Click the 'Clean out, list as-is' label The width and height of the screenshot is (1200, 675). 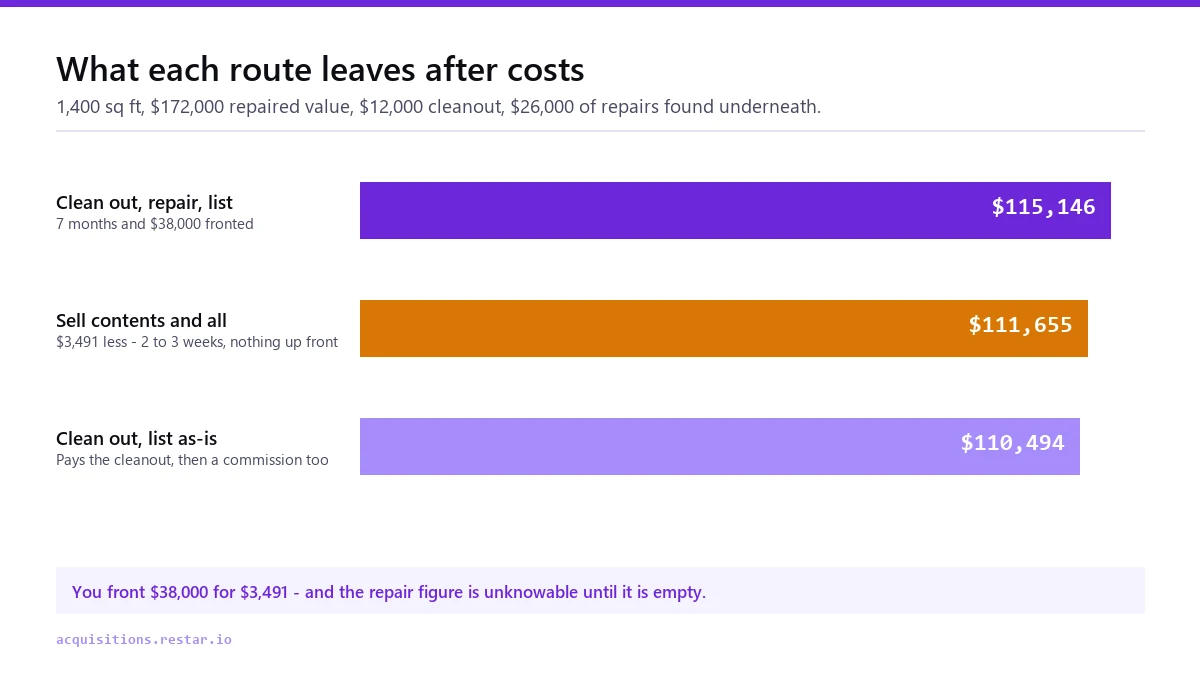click(136, 439)
